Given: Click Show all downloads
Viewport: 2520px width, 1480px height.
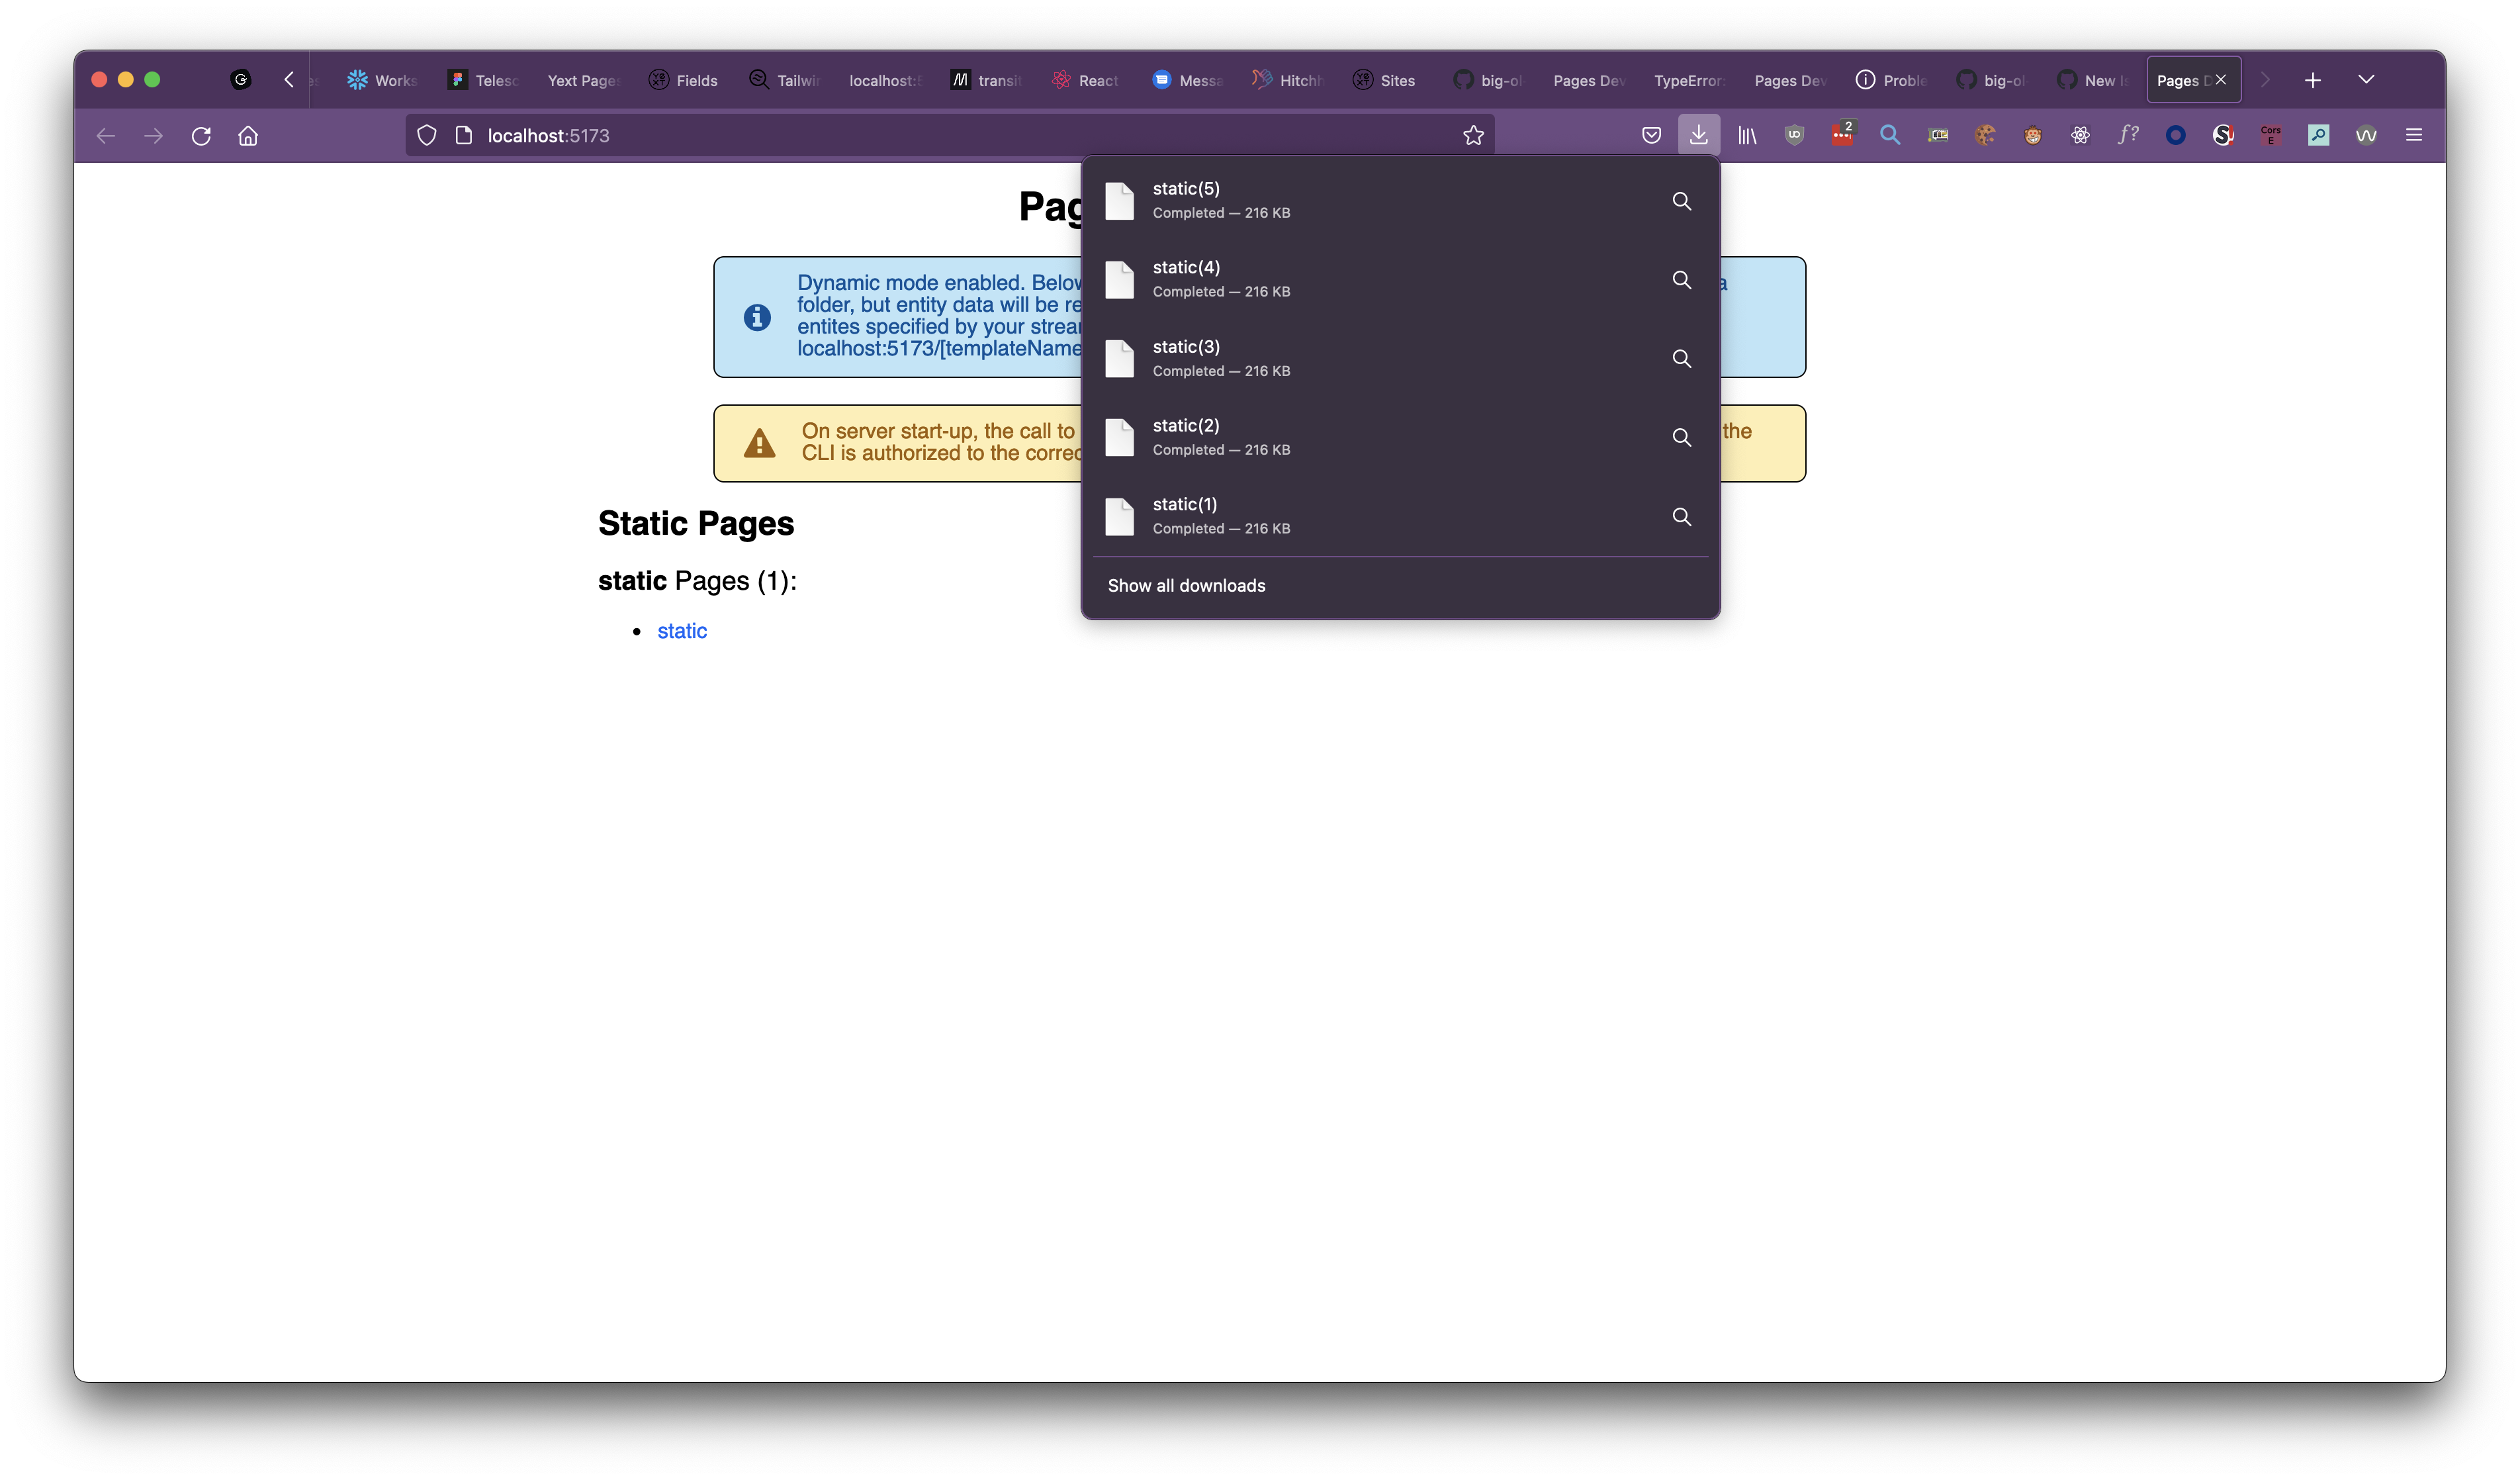Looking at the screenshot, I should 1186,585.
